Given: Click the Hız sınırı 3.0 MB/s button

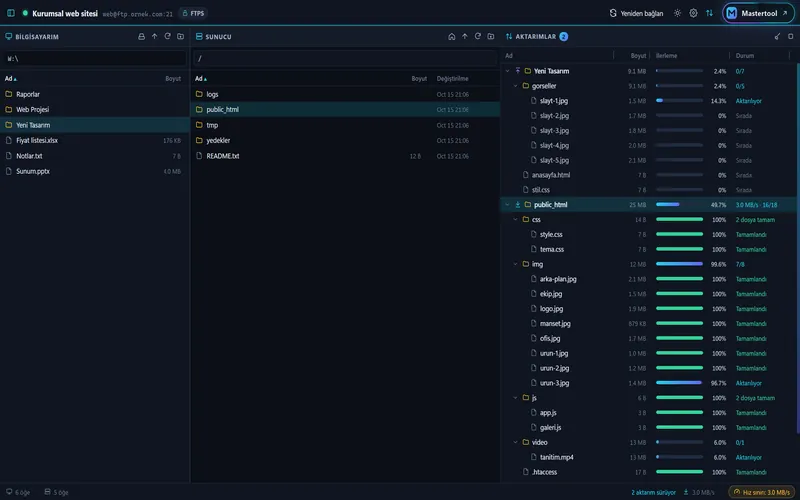Looking at the screenshot, I should (762, 492).
